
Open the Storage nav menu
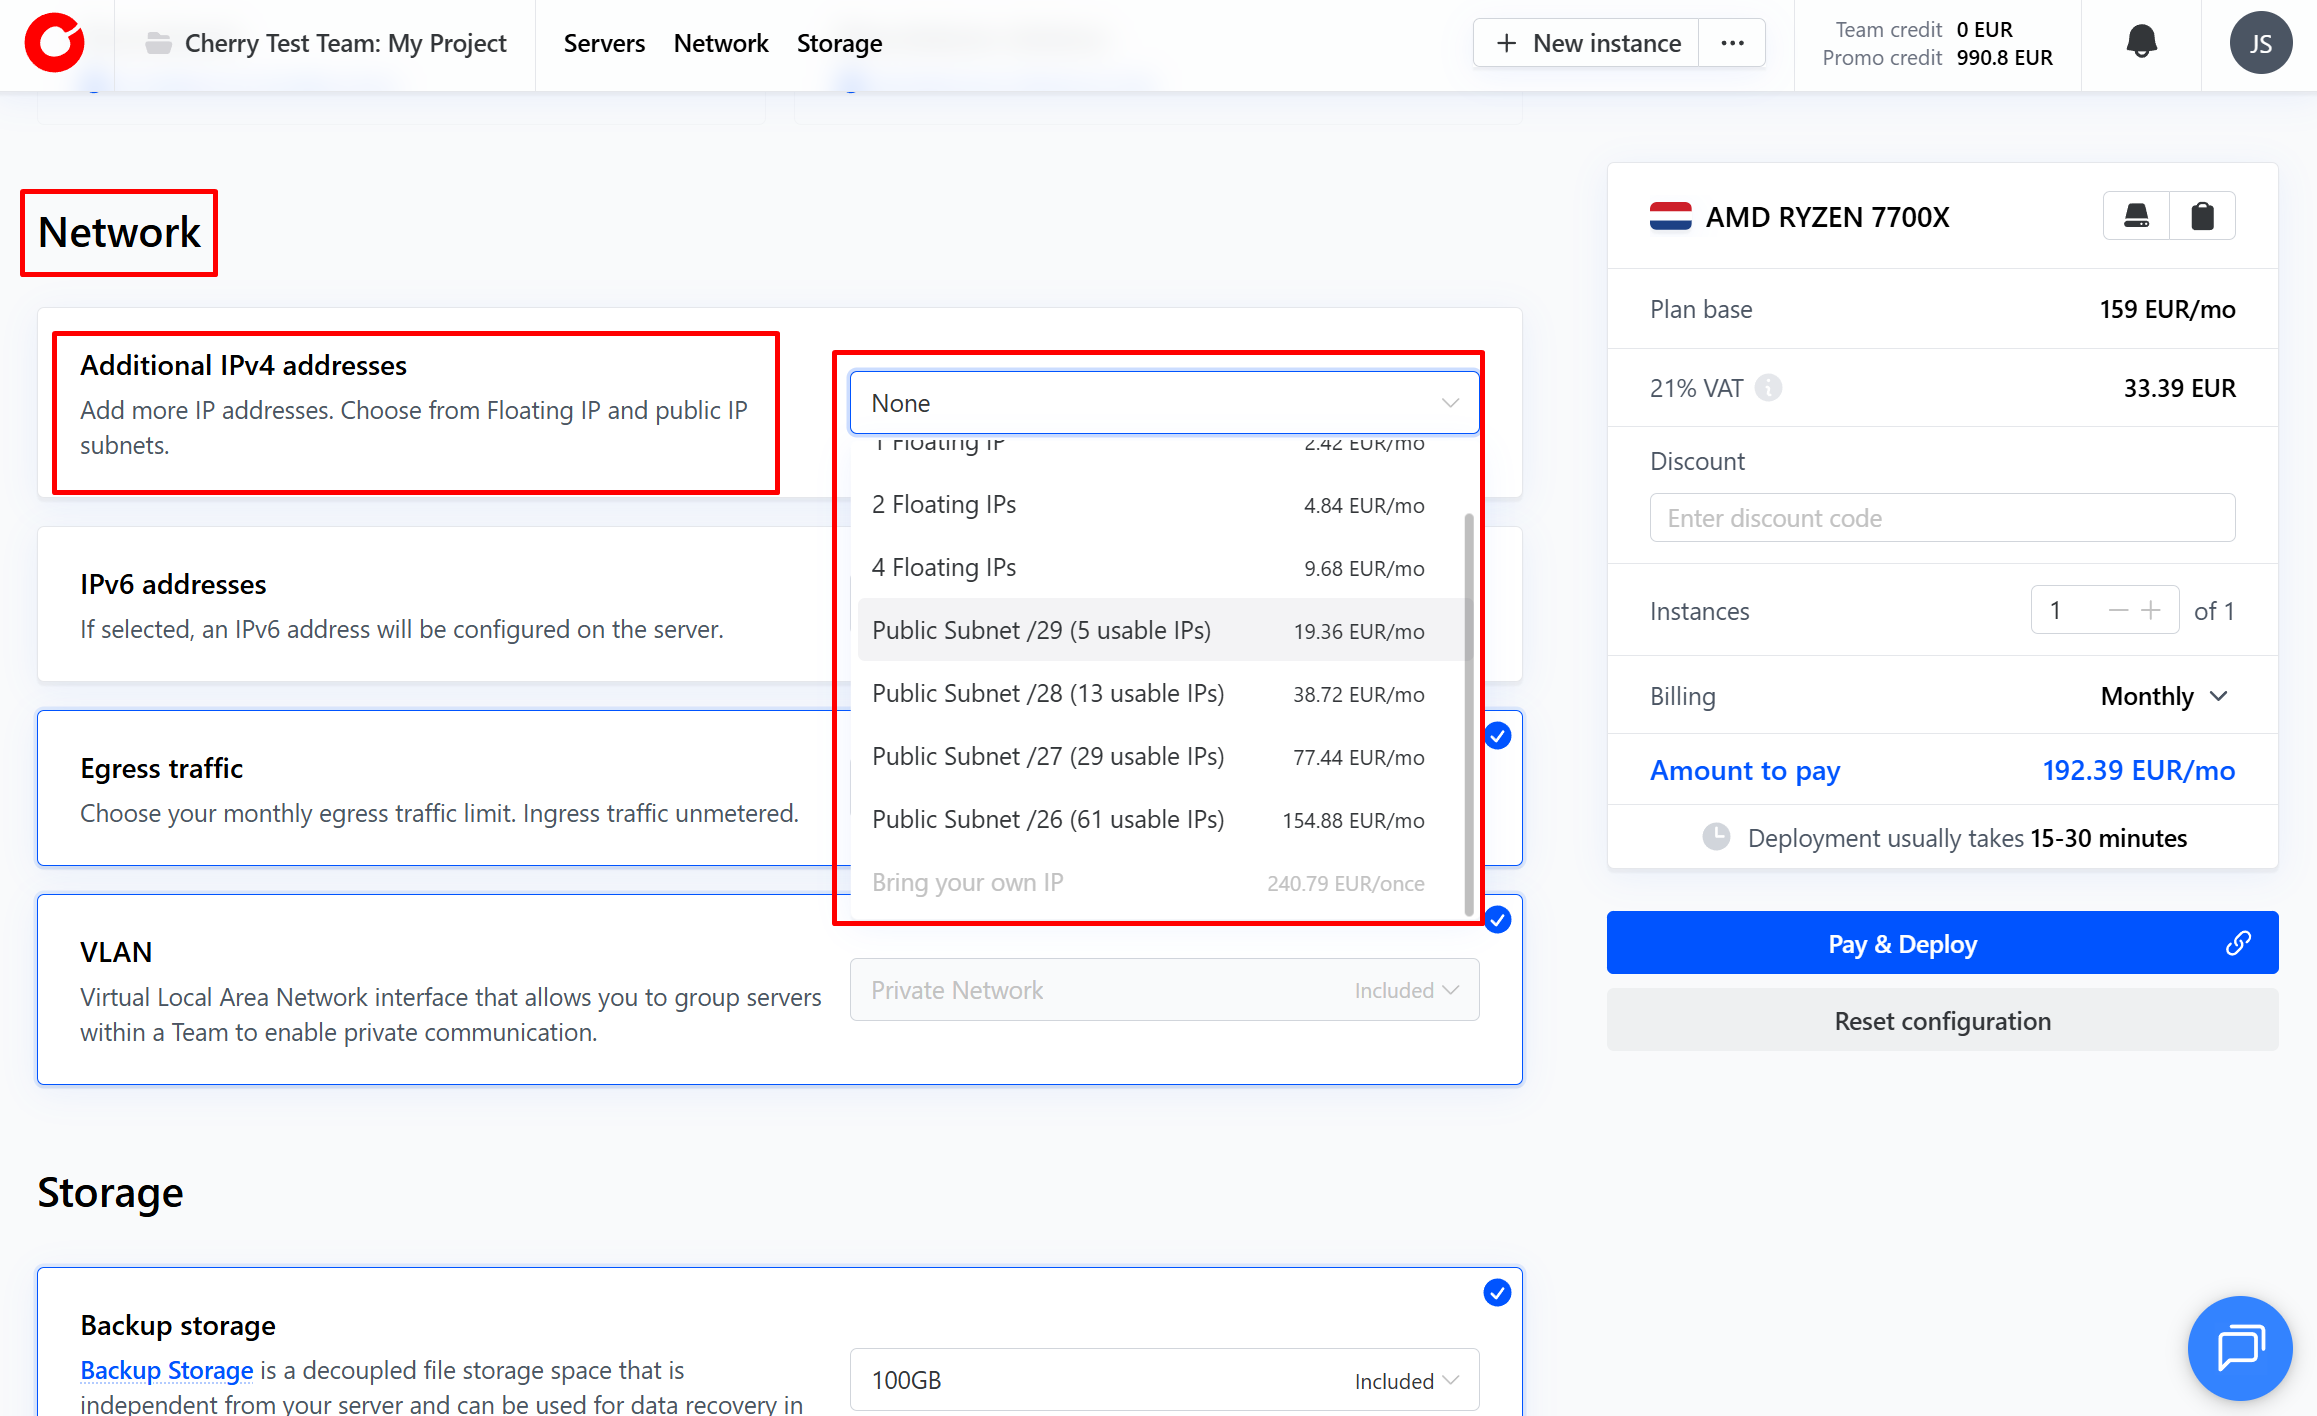[x=839, y=43]
